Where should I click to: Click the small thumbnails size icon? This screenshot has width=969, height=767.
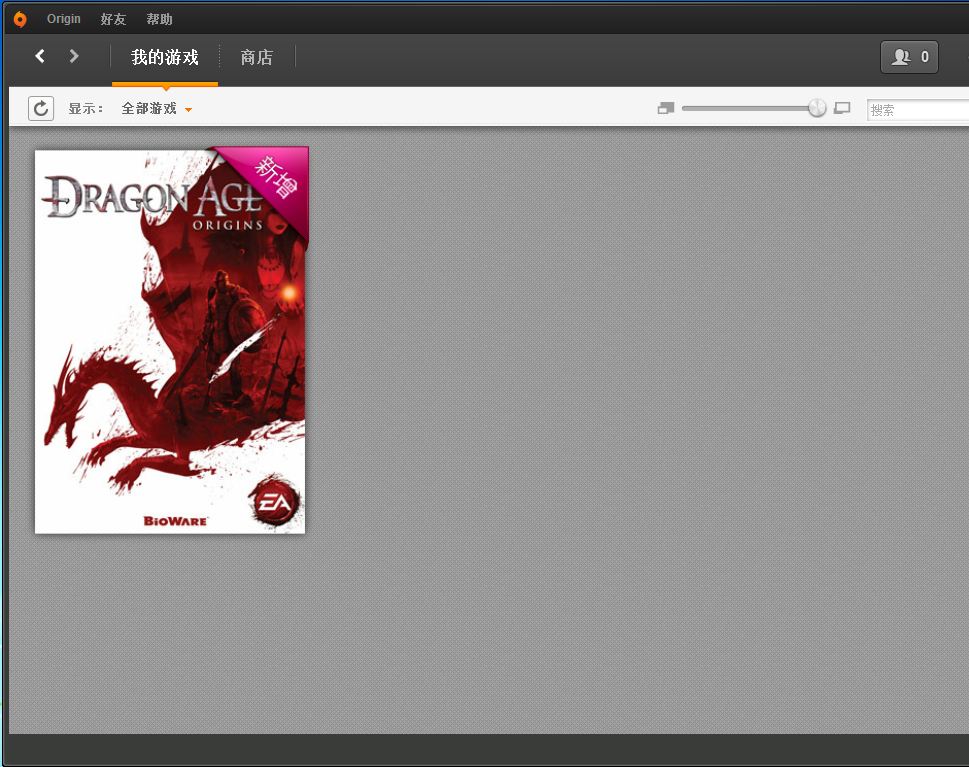pos(666,108)
